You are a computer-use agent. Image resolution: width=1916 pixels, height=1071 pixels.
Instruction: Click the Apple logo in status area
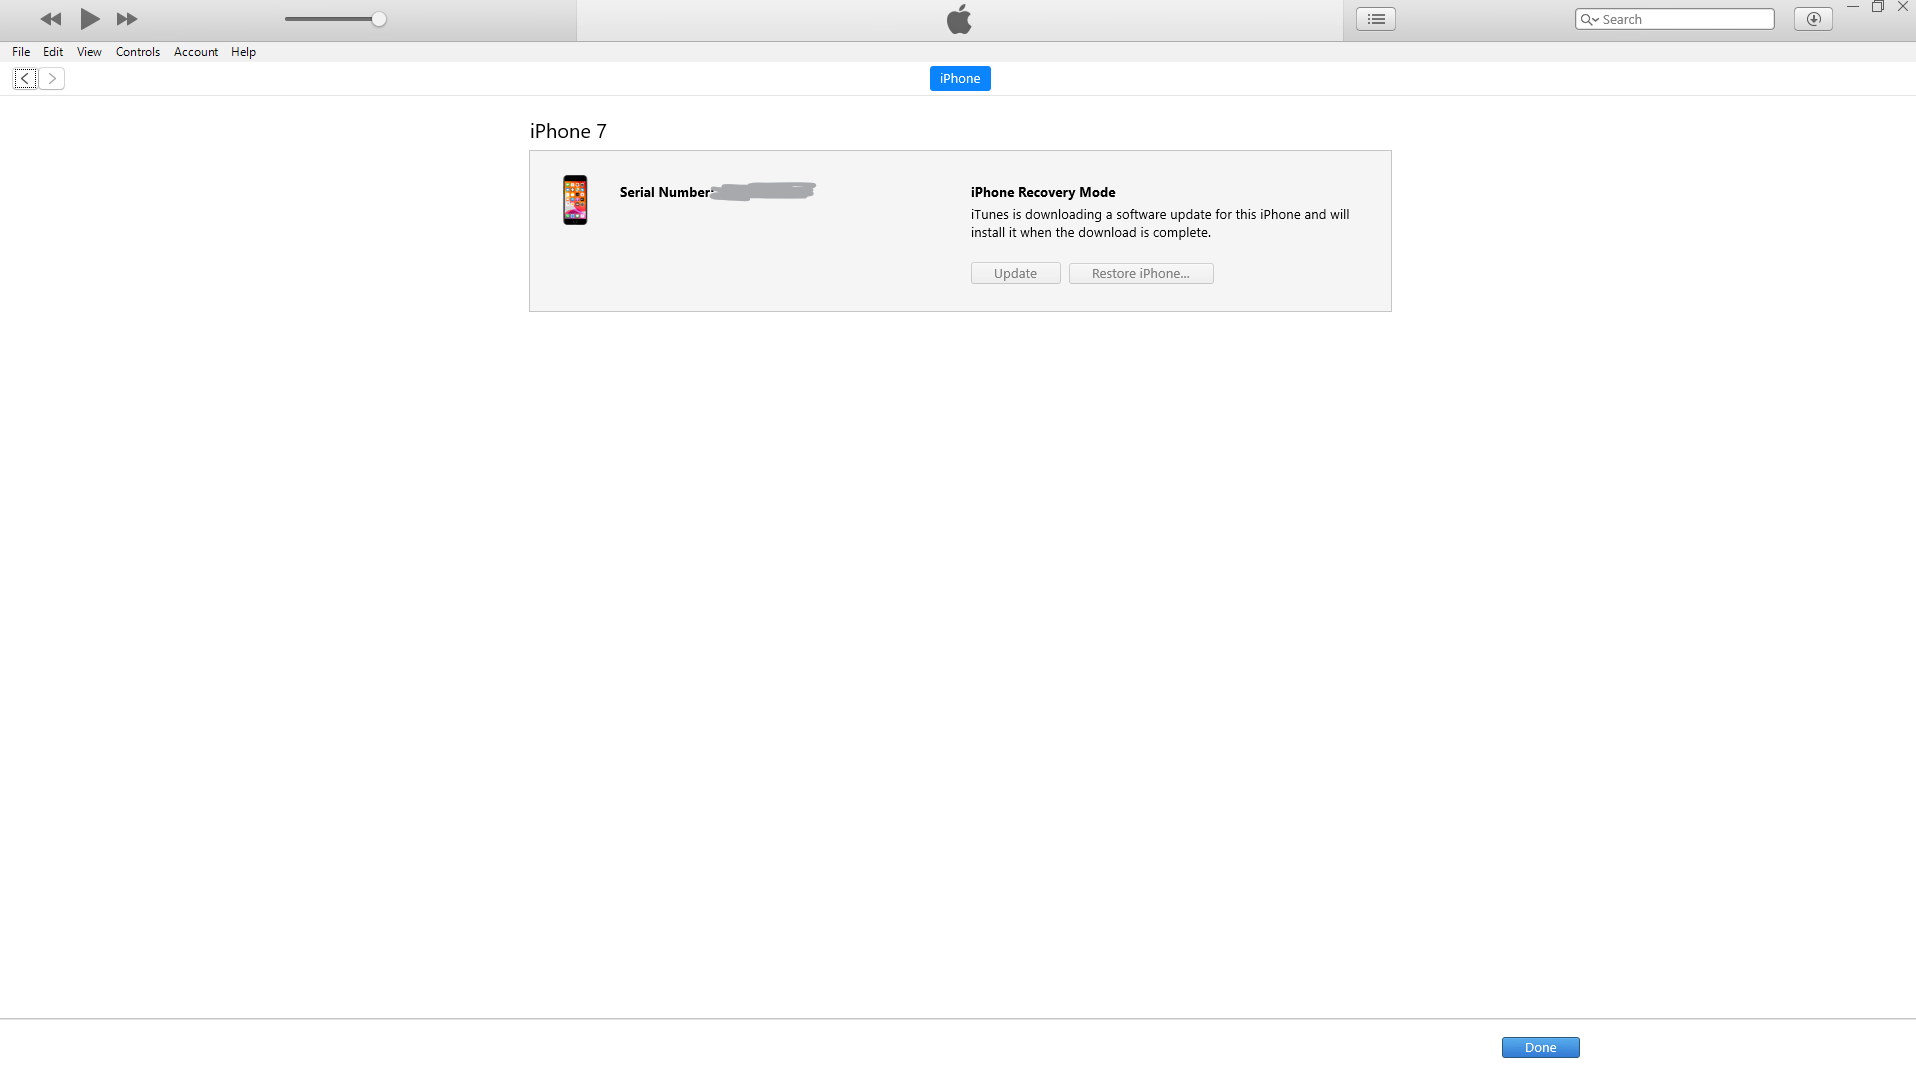tap(959, 19)
